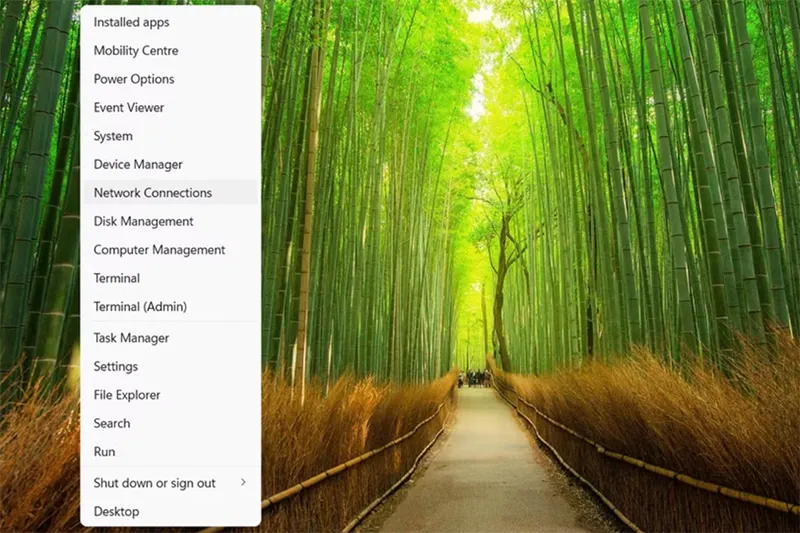
Task: Click the Shut down submenu chevron arrow
Action: 243,482
